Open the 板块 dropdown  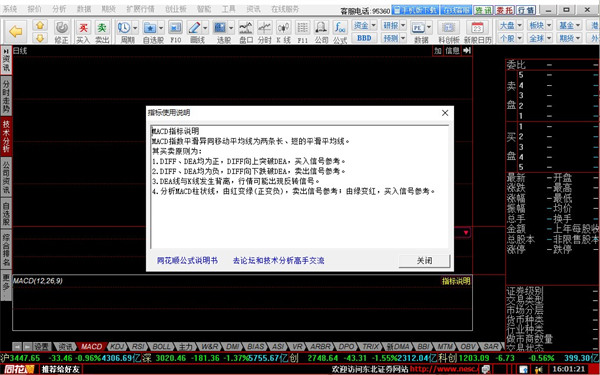click(540, 26)
